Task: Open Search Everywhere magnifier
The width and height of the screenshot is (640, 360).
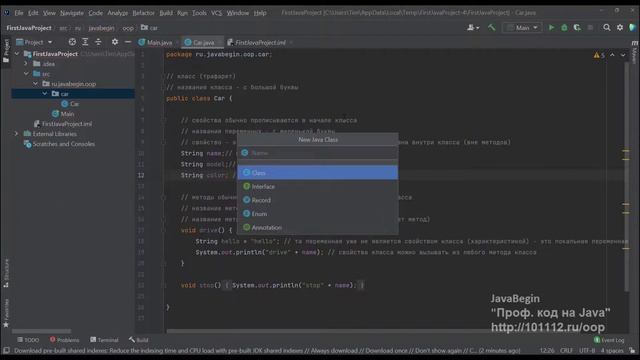Action: point(607,27)
